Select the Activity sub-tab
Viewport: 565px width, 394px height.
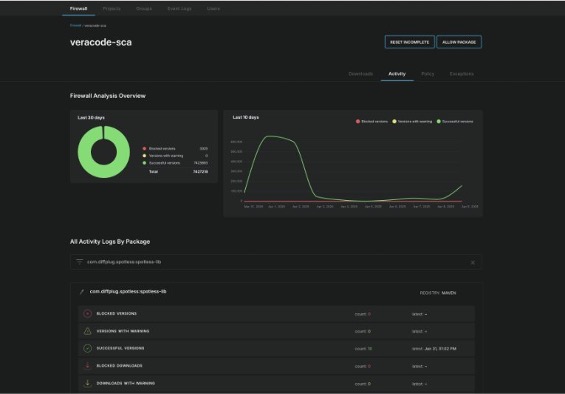click(x=397, y=74)
